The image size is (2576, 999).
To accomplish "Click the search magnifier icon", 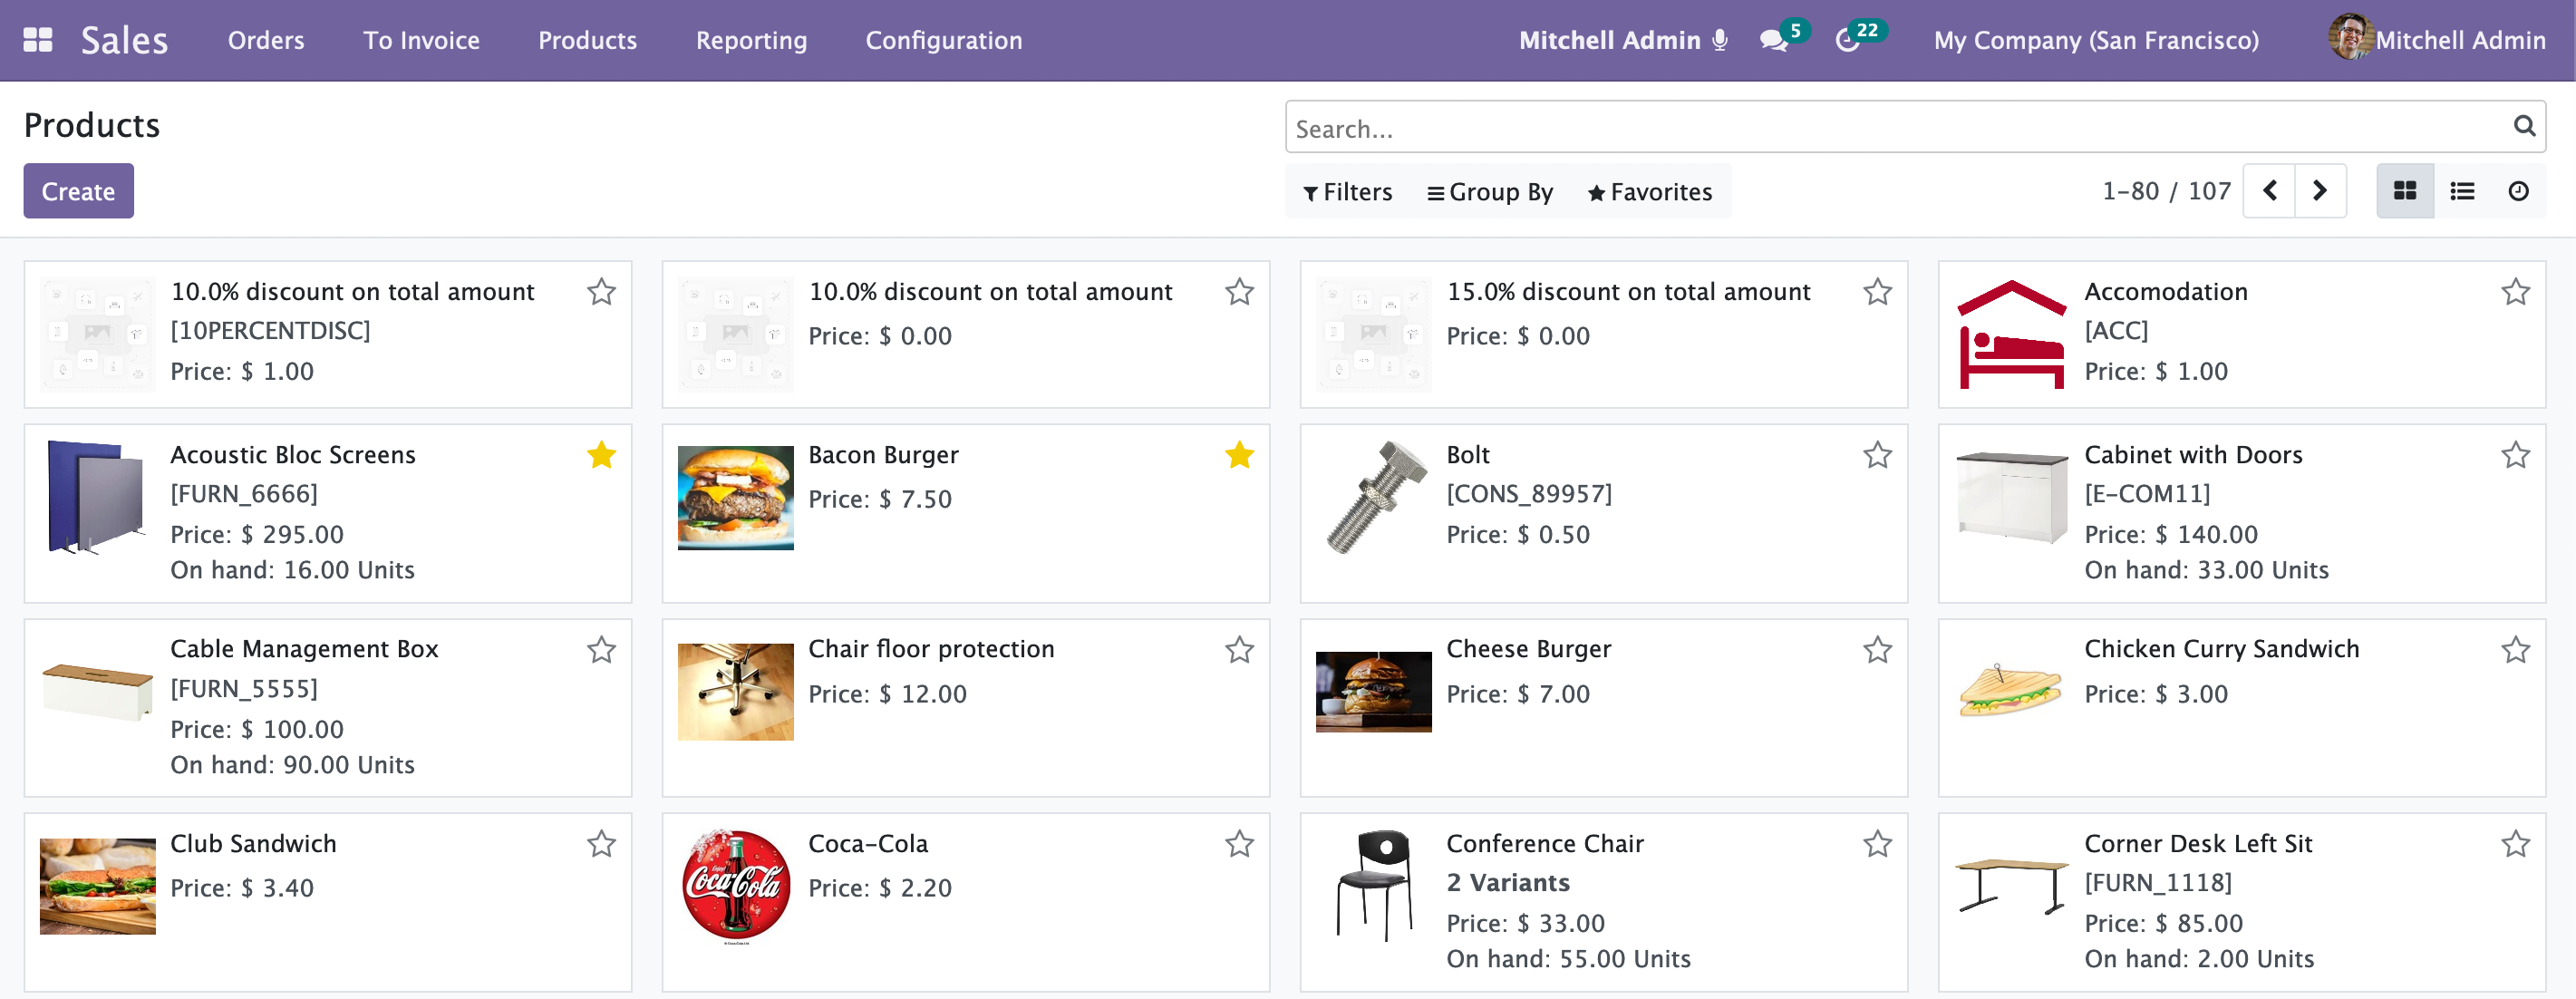I will (x=2523, y=126).
